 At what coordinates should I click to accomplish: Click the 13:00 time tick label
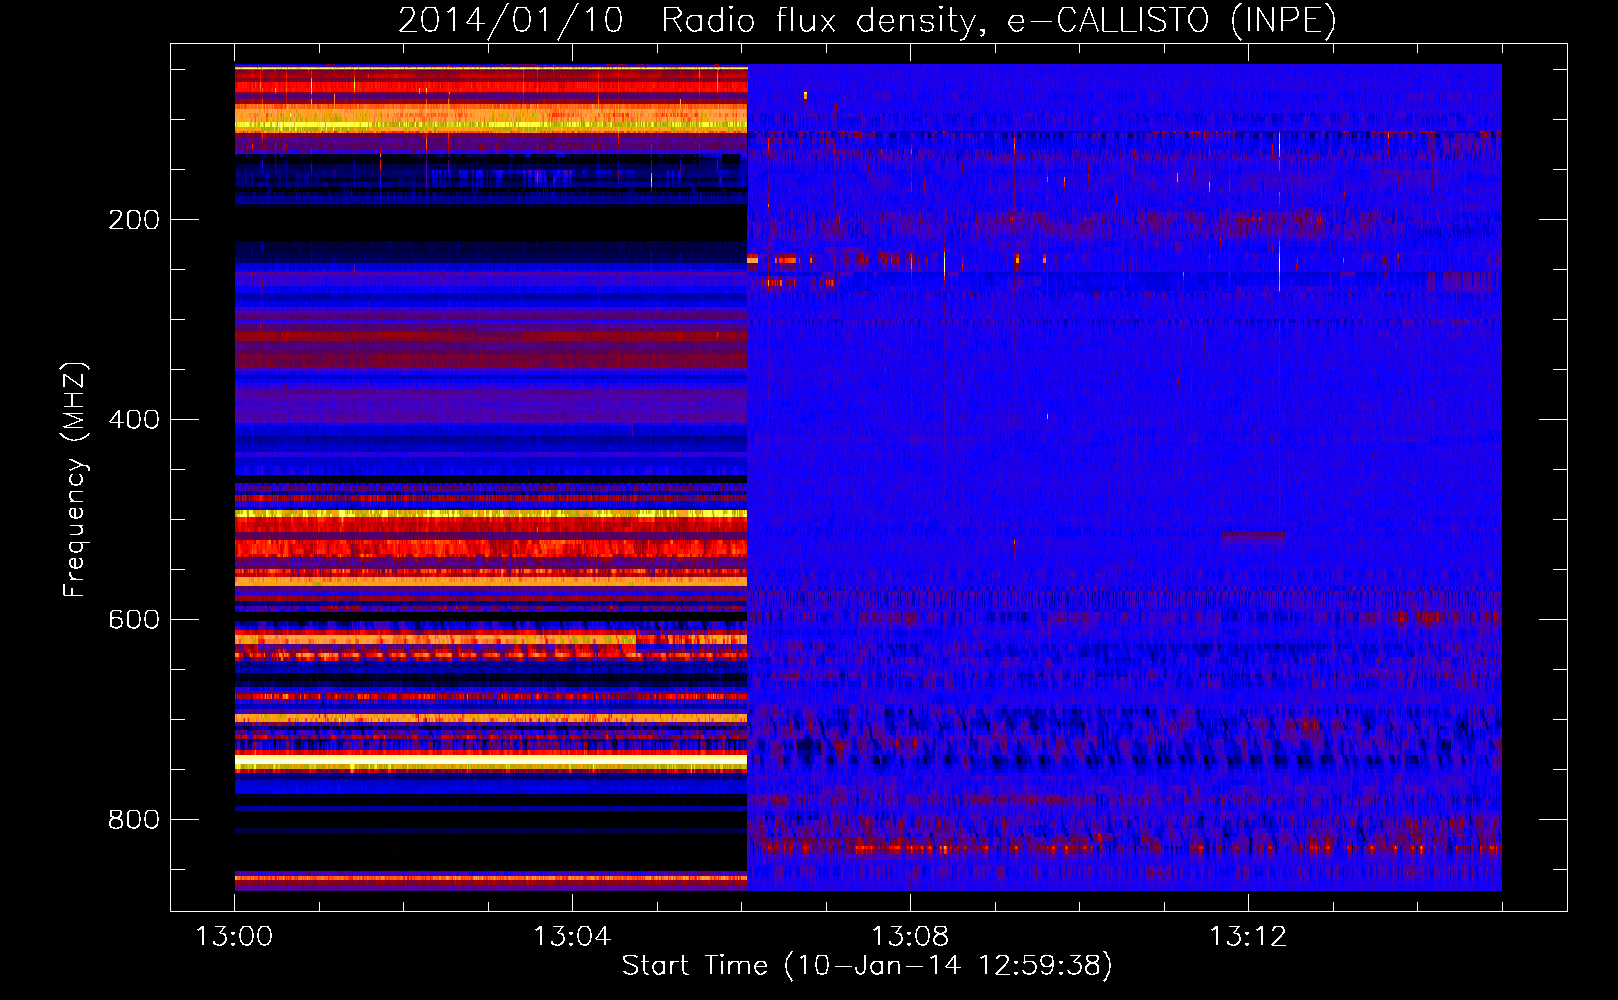point(234,937)
